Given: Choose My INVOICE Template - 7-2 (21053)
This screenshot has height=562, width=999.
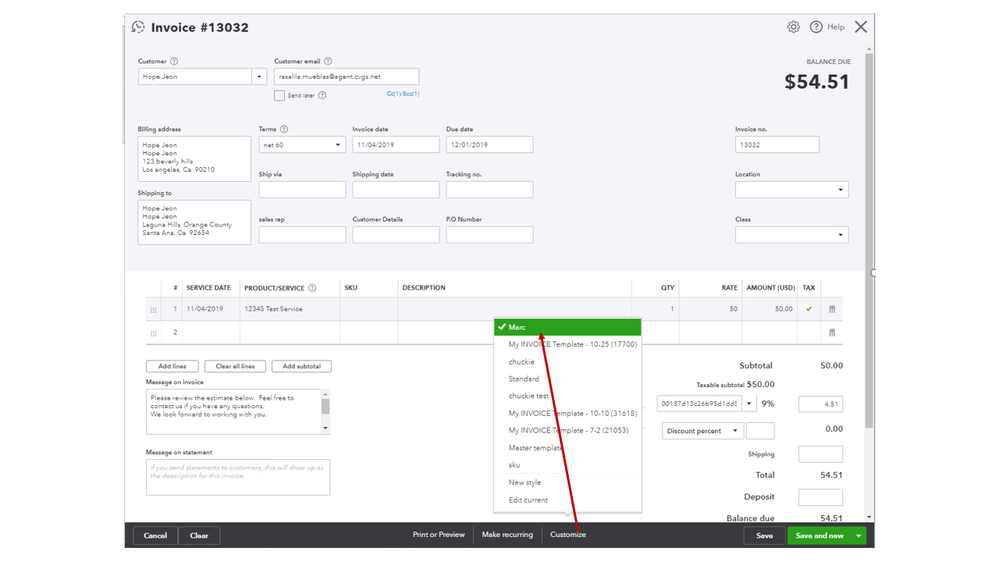Looking at the screenshot, I should [x=568, y=430].
